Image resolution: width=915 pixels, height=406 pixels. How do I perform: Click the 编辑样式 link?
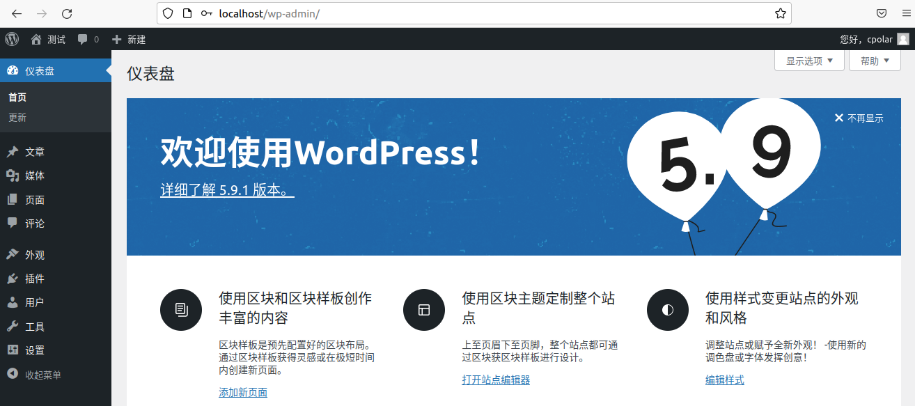tap(725, 380)
